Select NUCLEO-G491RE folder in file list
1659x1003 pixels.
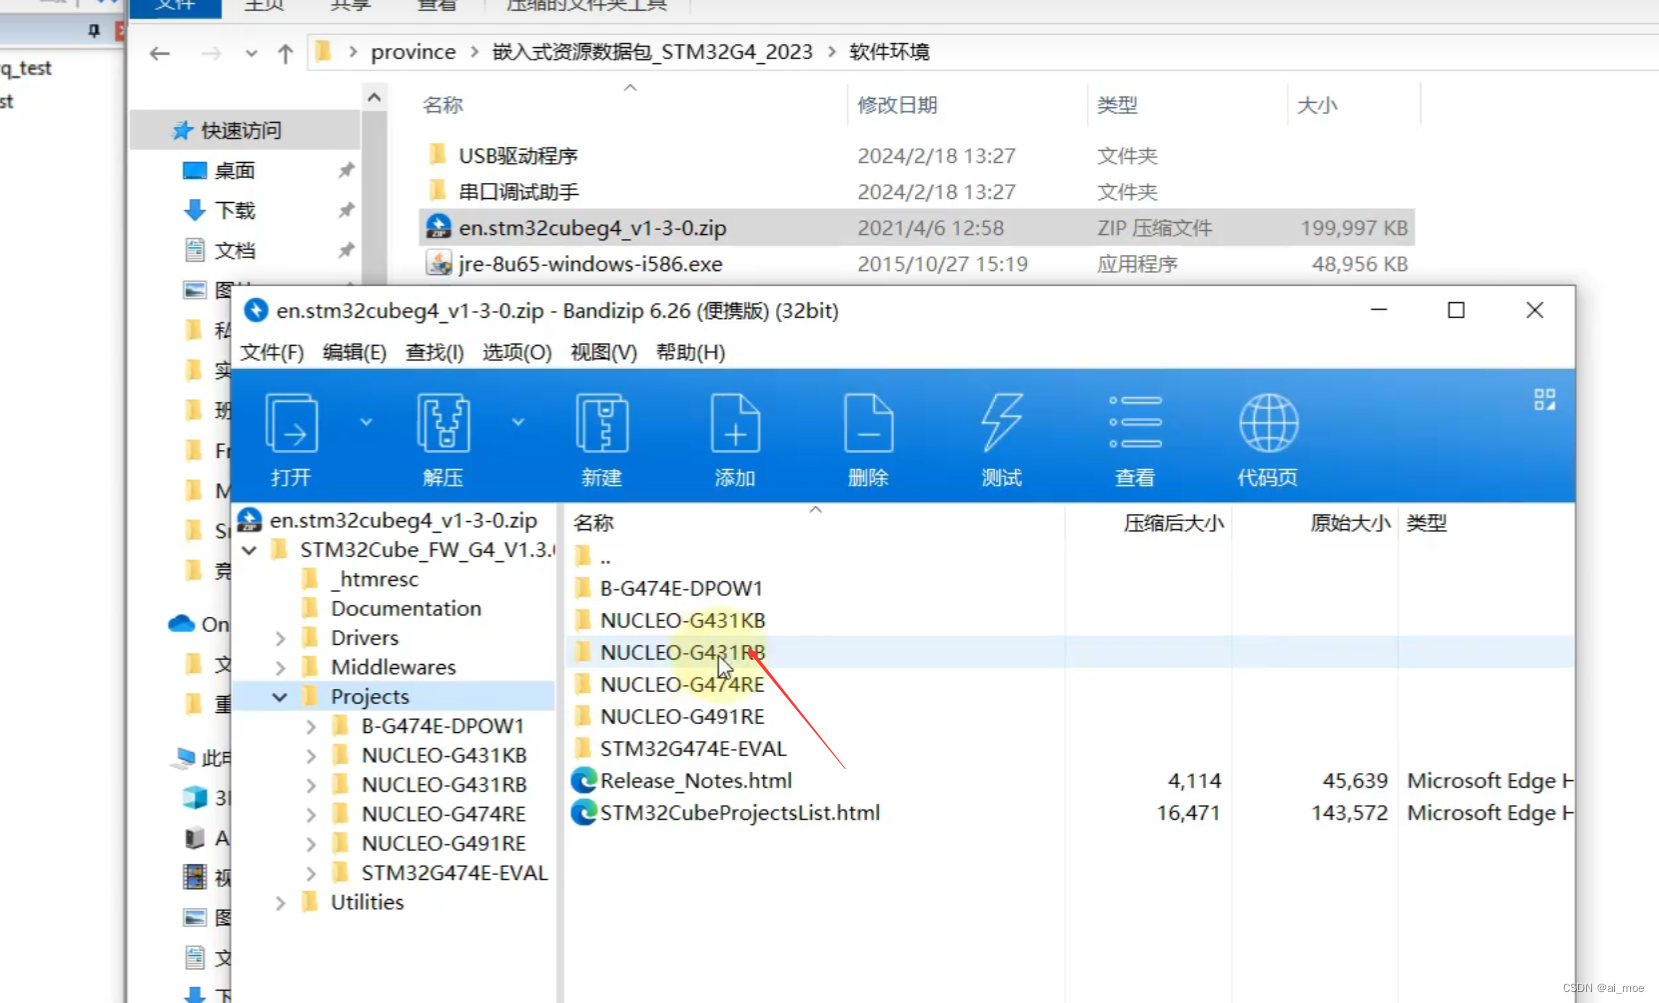pos(682,716)
